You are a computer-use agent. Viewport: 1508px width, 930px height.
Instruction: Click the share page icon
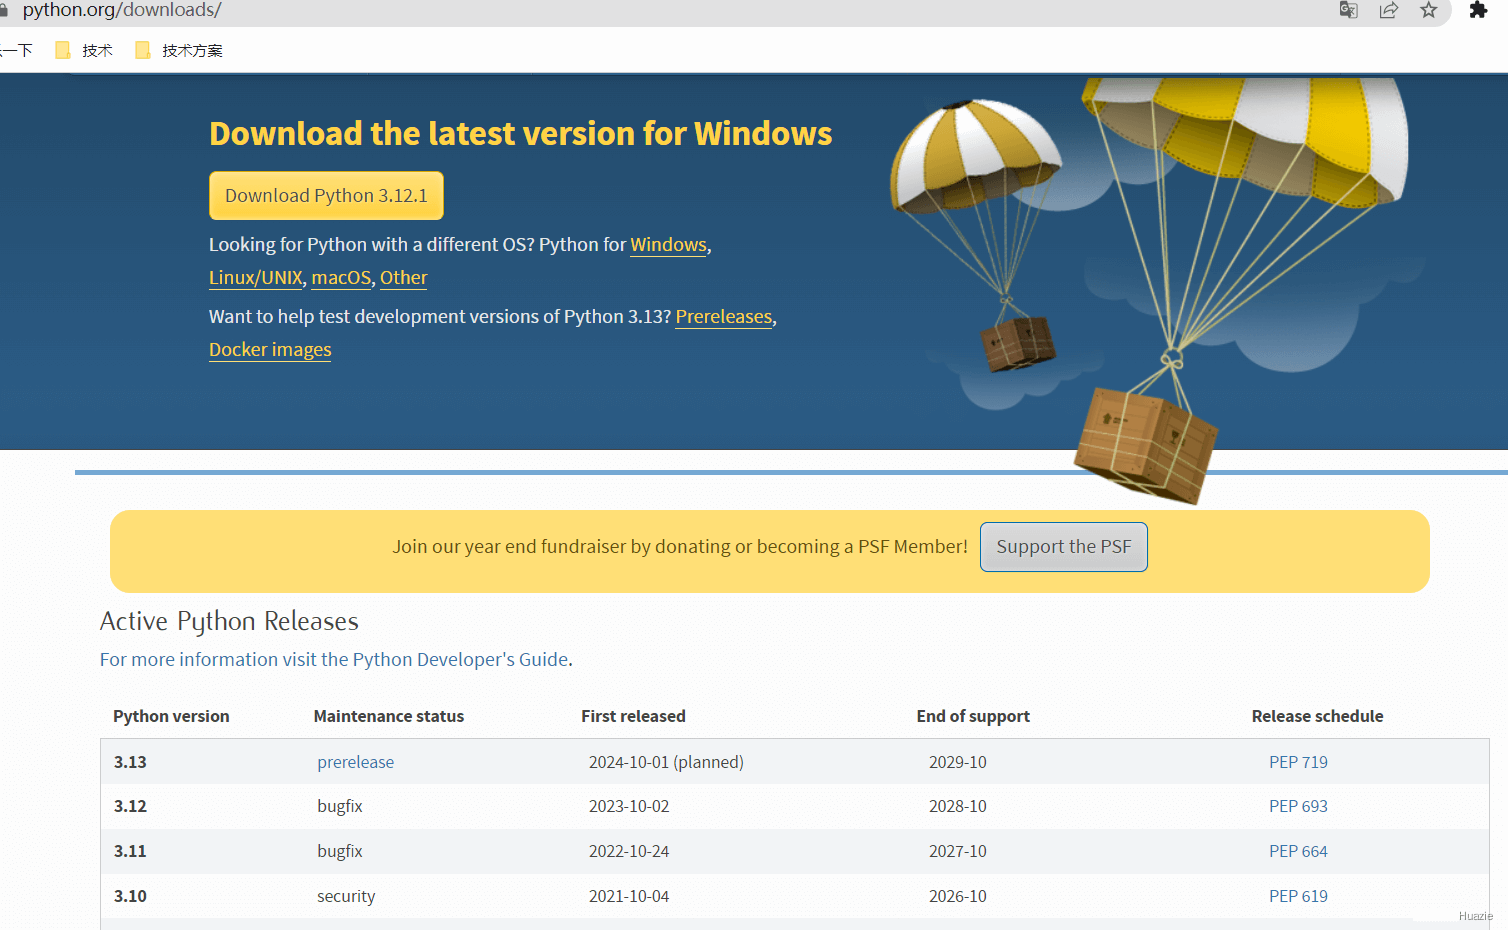[x=1388, y=10]
